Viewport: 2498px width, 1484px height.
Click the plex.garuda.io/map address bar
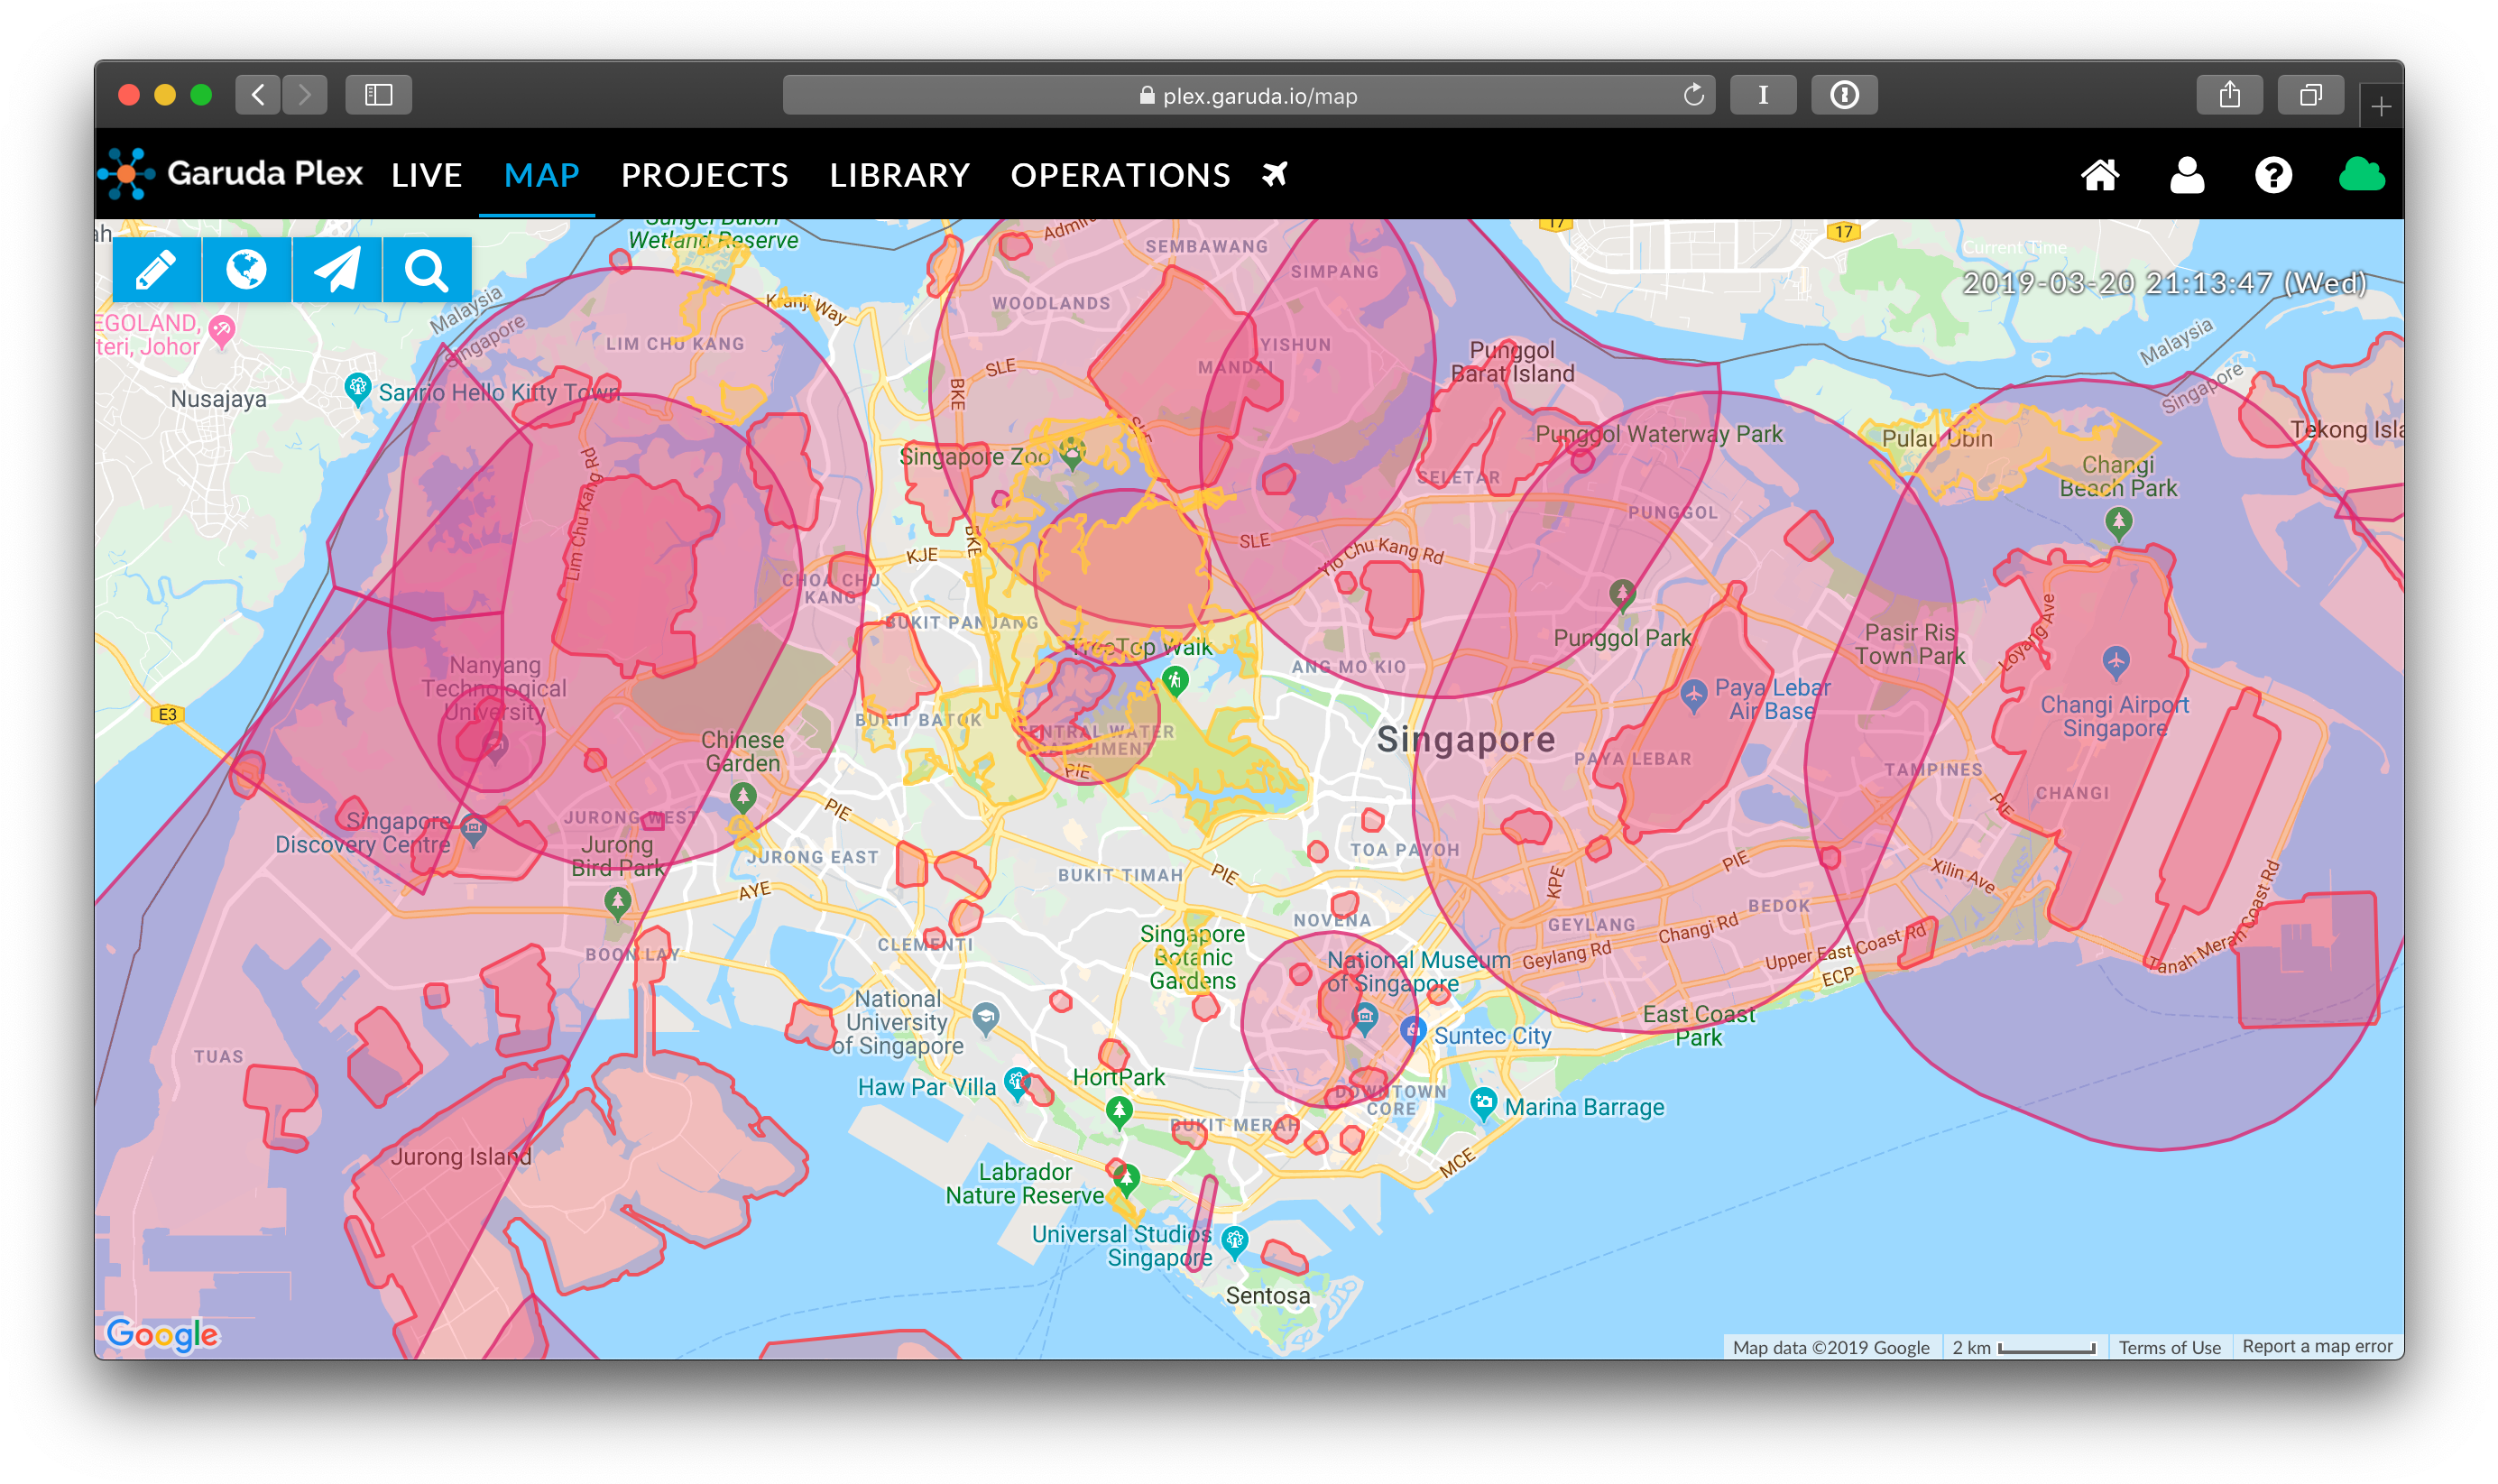click(1248, 95)
